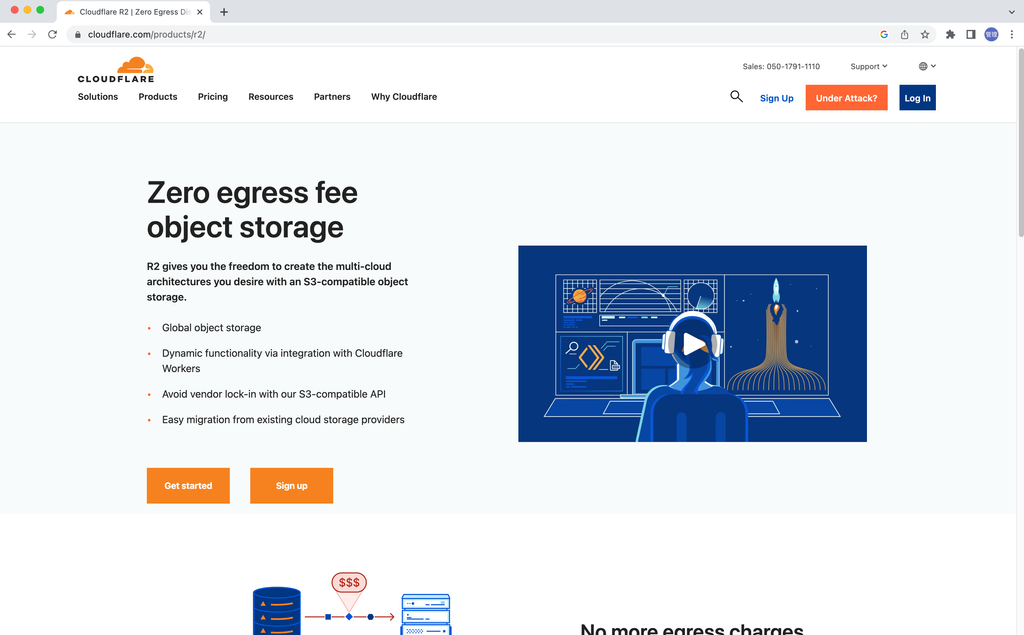Screen dimensions: 1024x635
Task: Click the browser profile avatar icon
Action: point(991,33)
